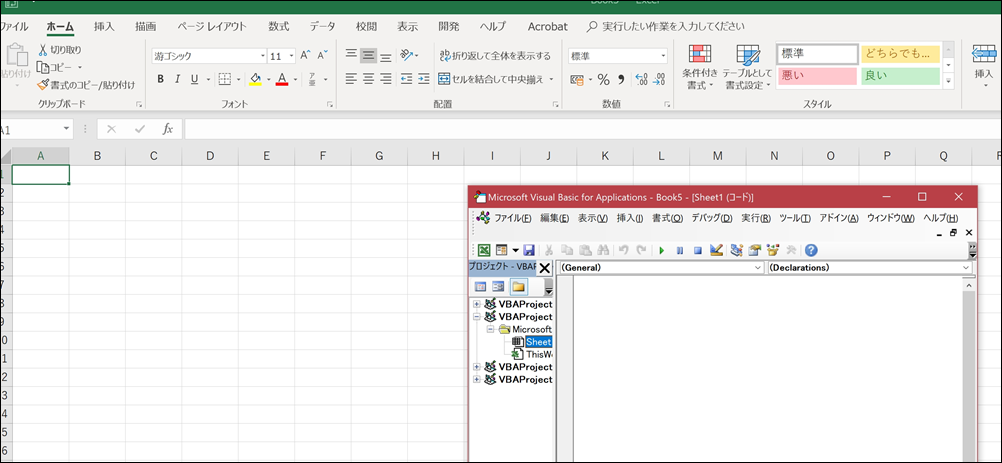
Task: Open Project Explorer icon in VBA toolbar
Action: coord(737,250)
